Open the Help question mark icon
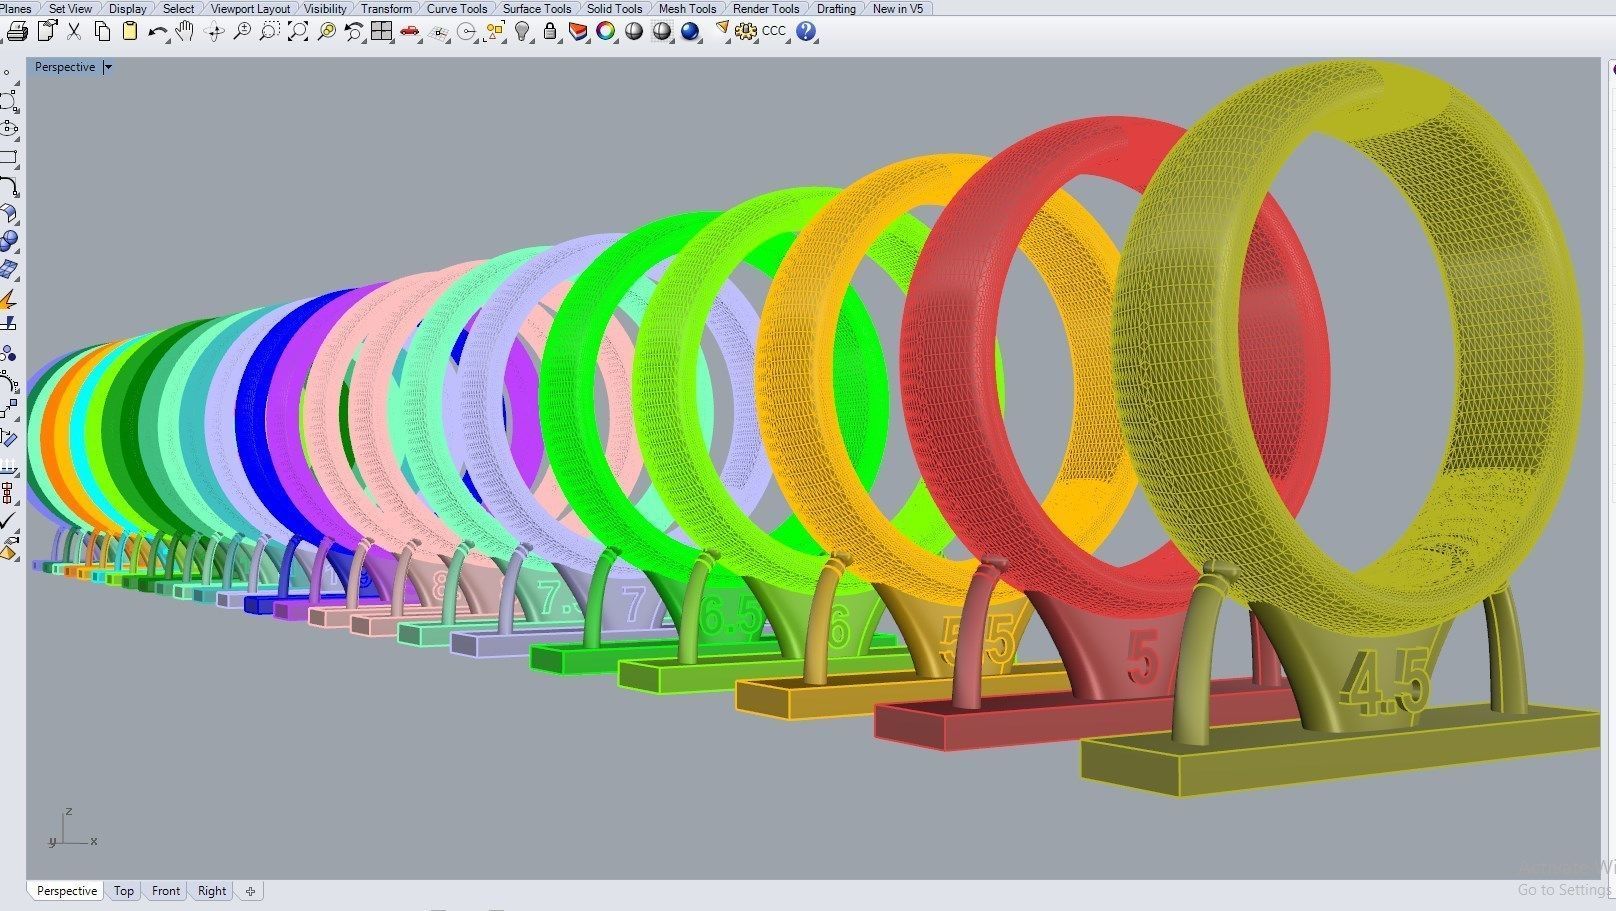The image size is (1616, 911). pos(806,32)
